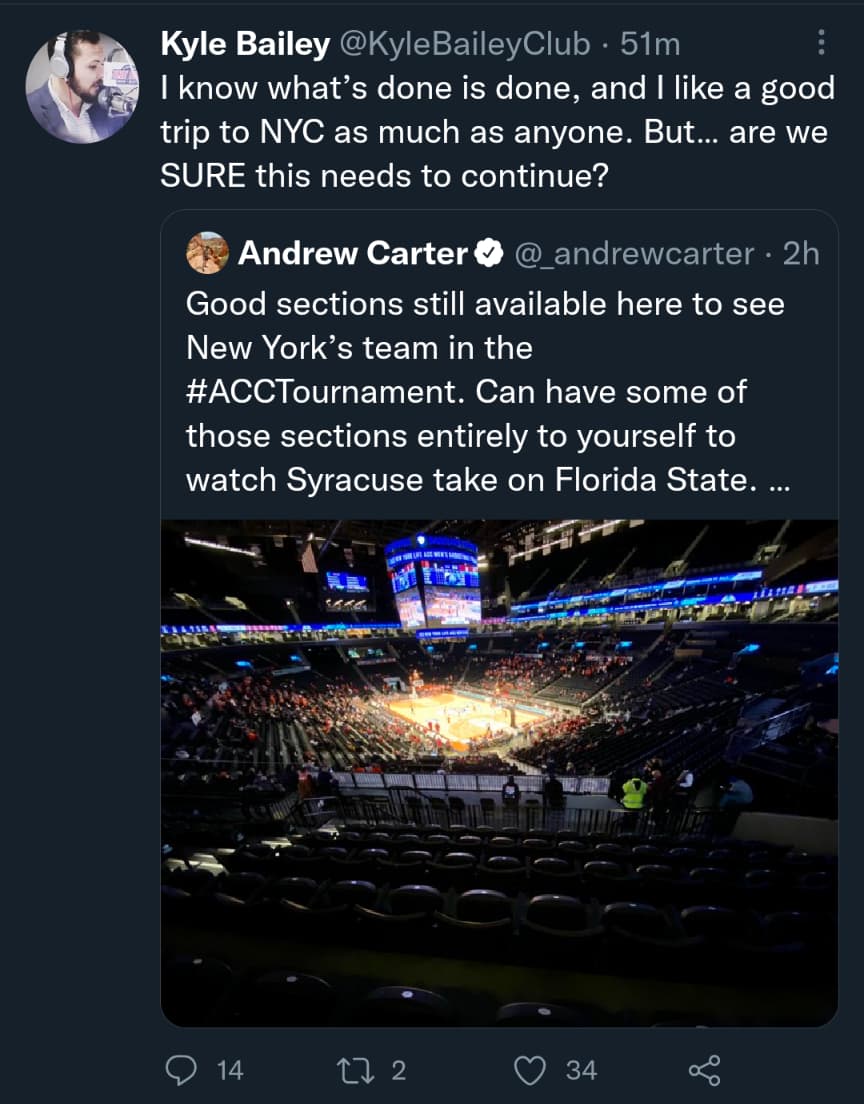Click Andrew Carter's verified badge
This screenshot has height=1104, width=864.
[x=488, y=254]
